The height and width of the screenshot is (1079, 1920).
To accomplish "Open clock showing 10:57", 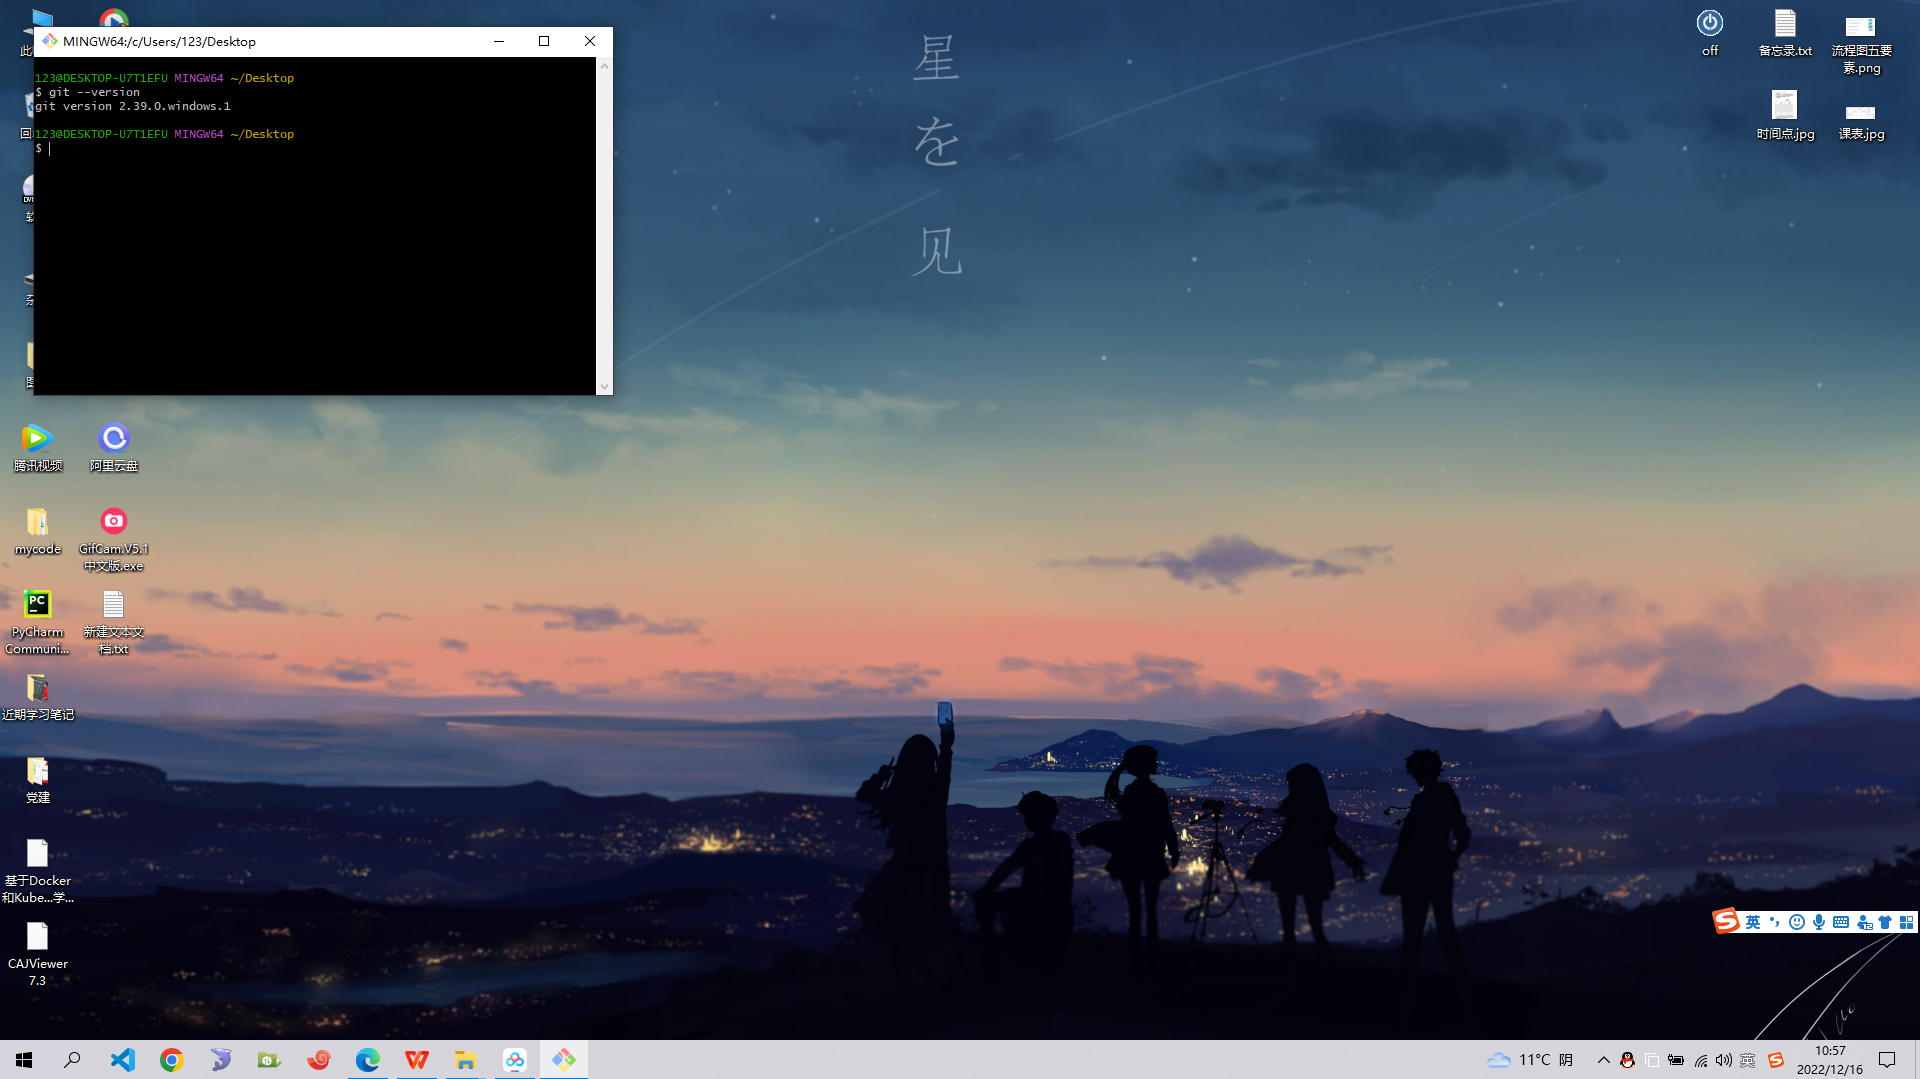I will [1830, 1060].
